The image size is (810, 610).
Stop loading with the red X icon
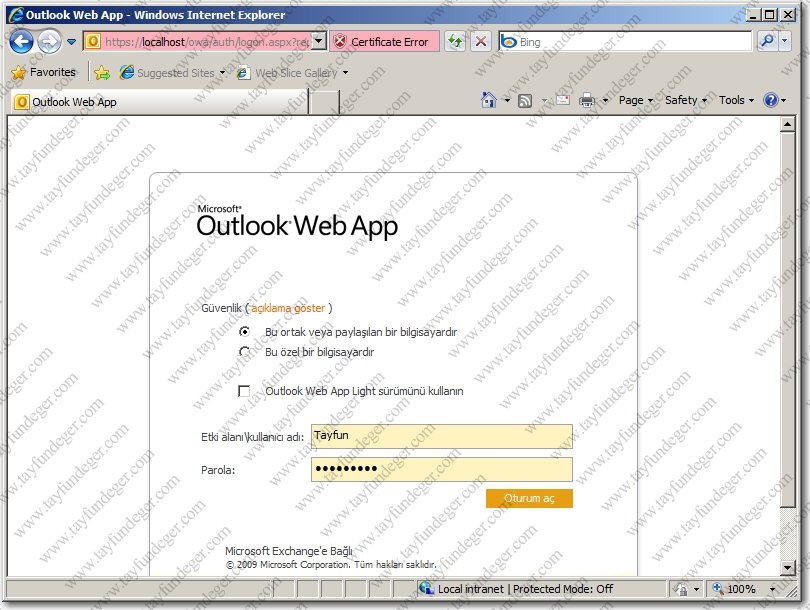point(481,42)
